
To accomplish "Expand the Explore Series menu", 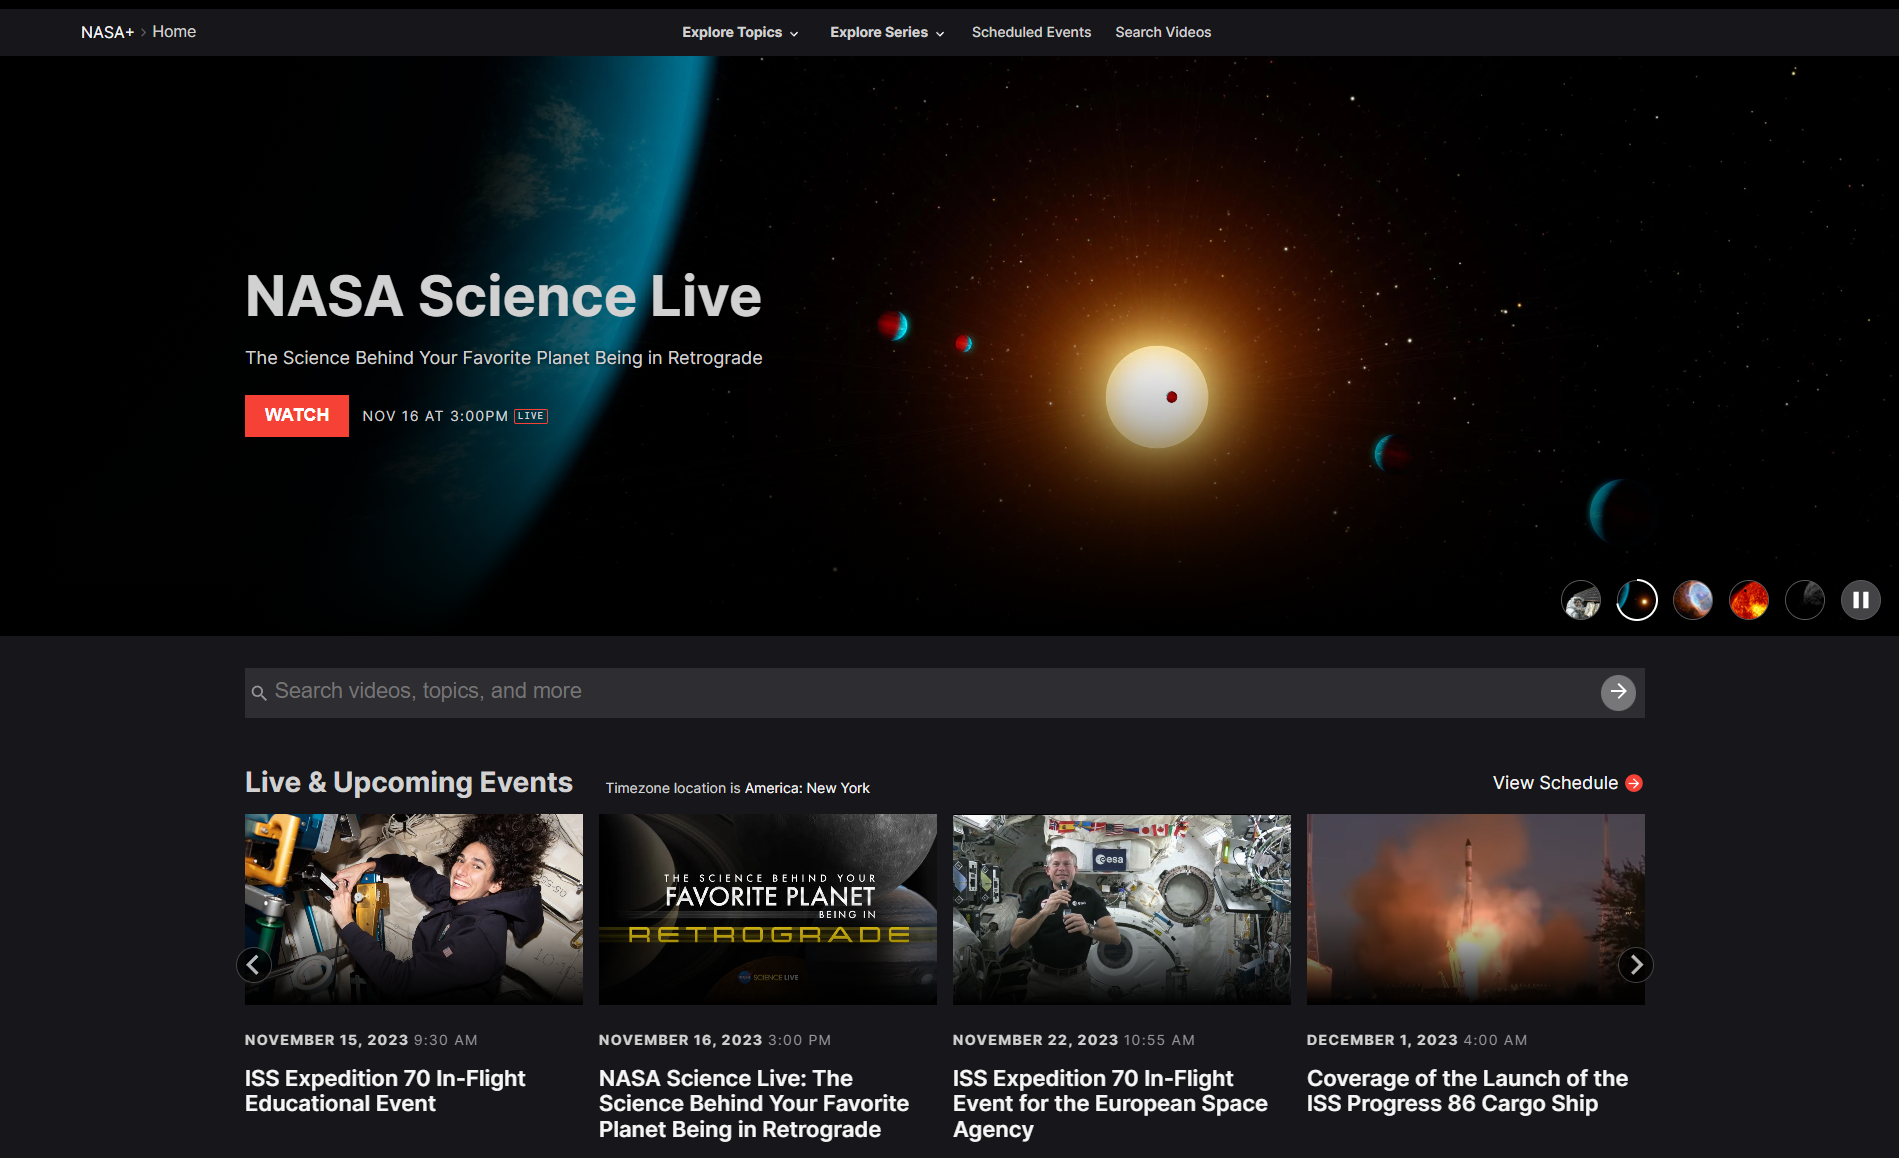I will [x=886, y=31].
